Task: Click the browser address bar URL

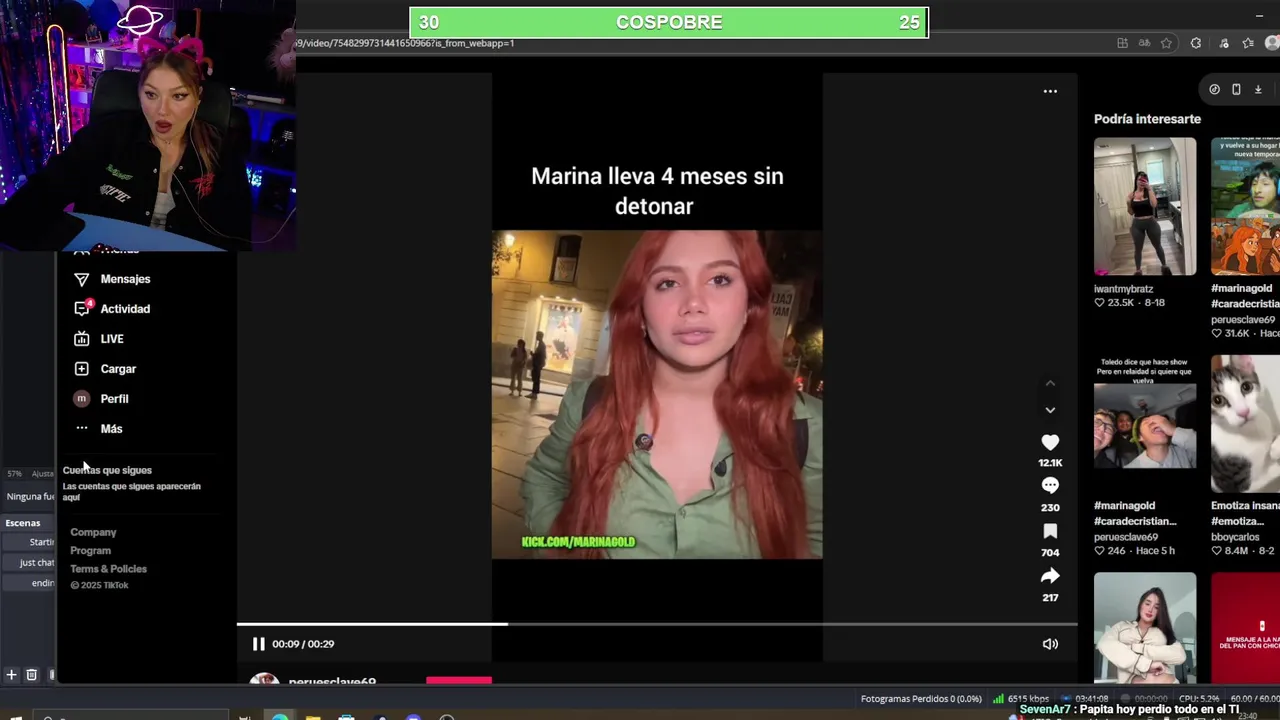Action: pyautogui.click(x=405, y=43)
